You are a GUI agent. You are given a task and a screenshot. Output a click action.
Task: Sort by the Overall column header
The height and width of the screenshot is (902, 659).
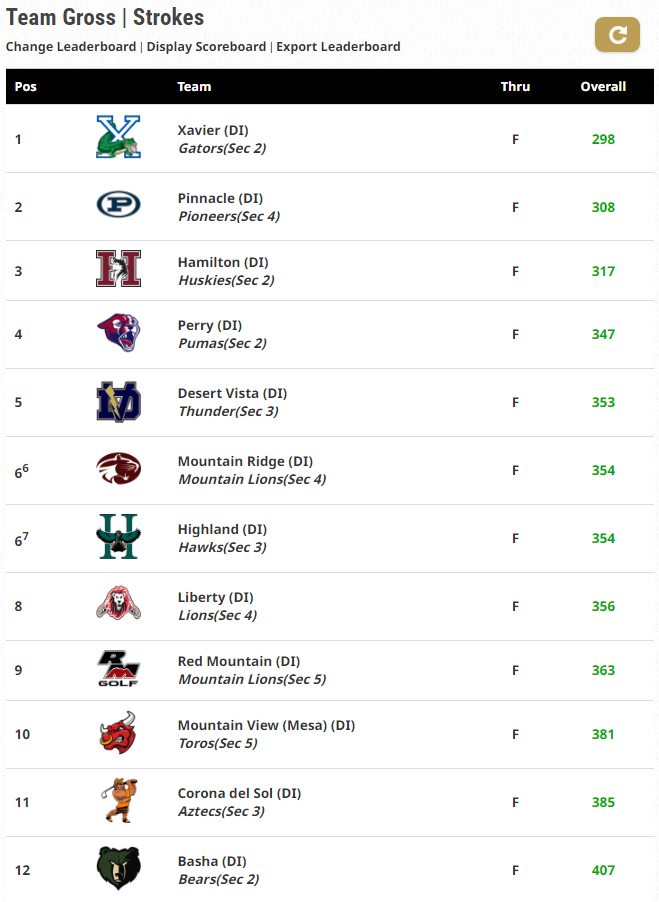click(603, 87)
